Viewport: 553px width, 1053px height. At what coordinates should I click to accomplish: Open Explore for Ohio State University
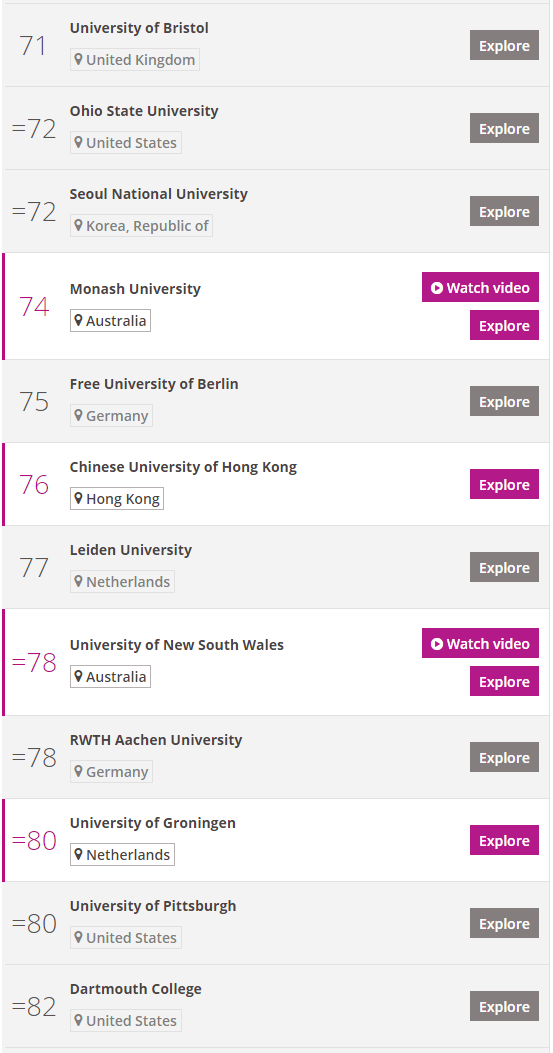[504, 128]
